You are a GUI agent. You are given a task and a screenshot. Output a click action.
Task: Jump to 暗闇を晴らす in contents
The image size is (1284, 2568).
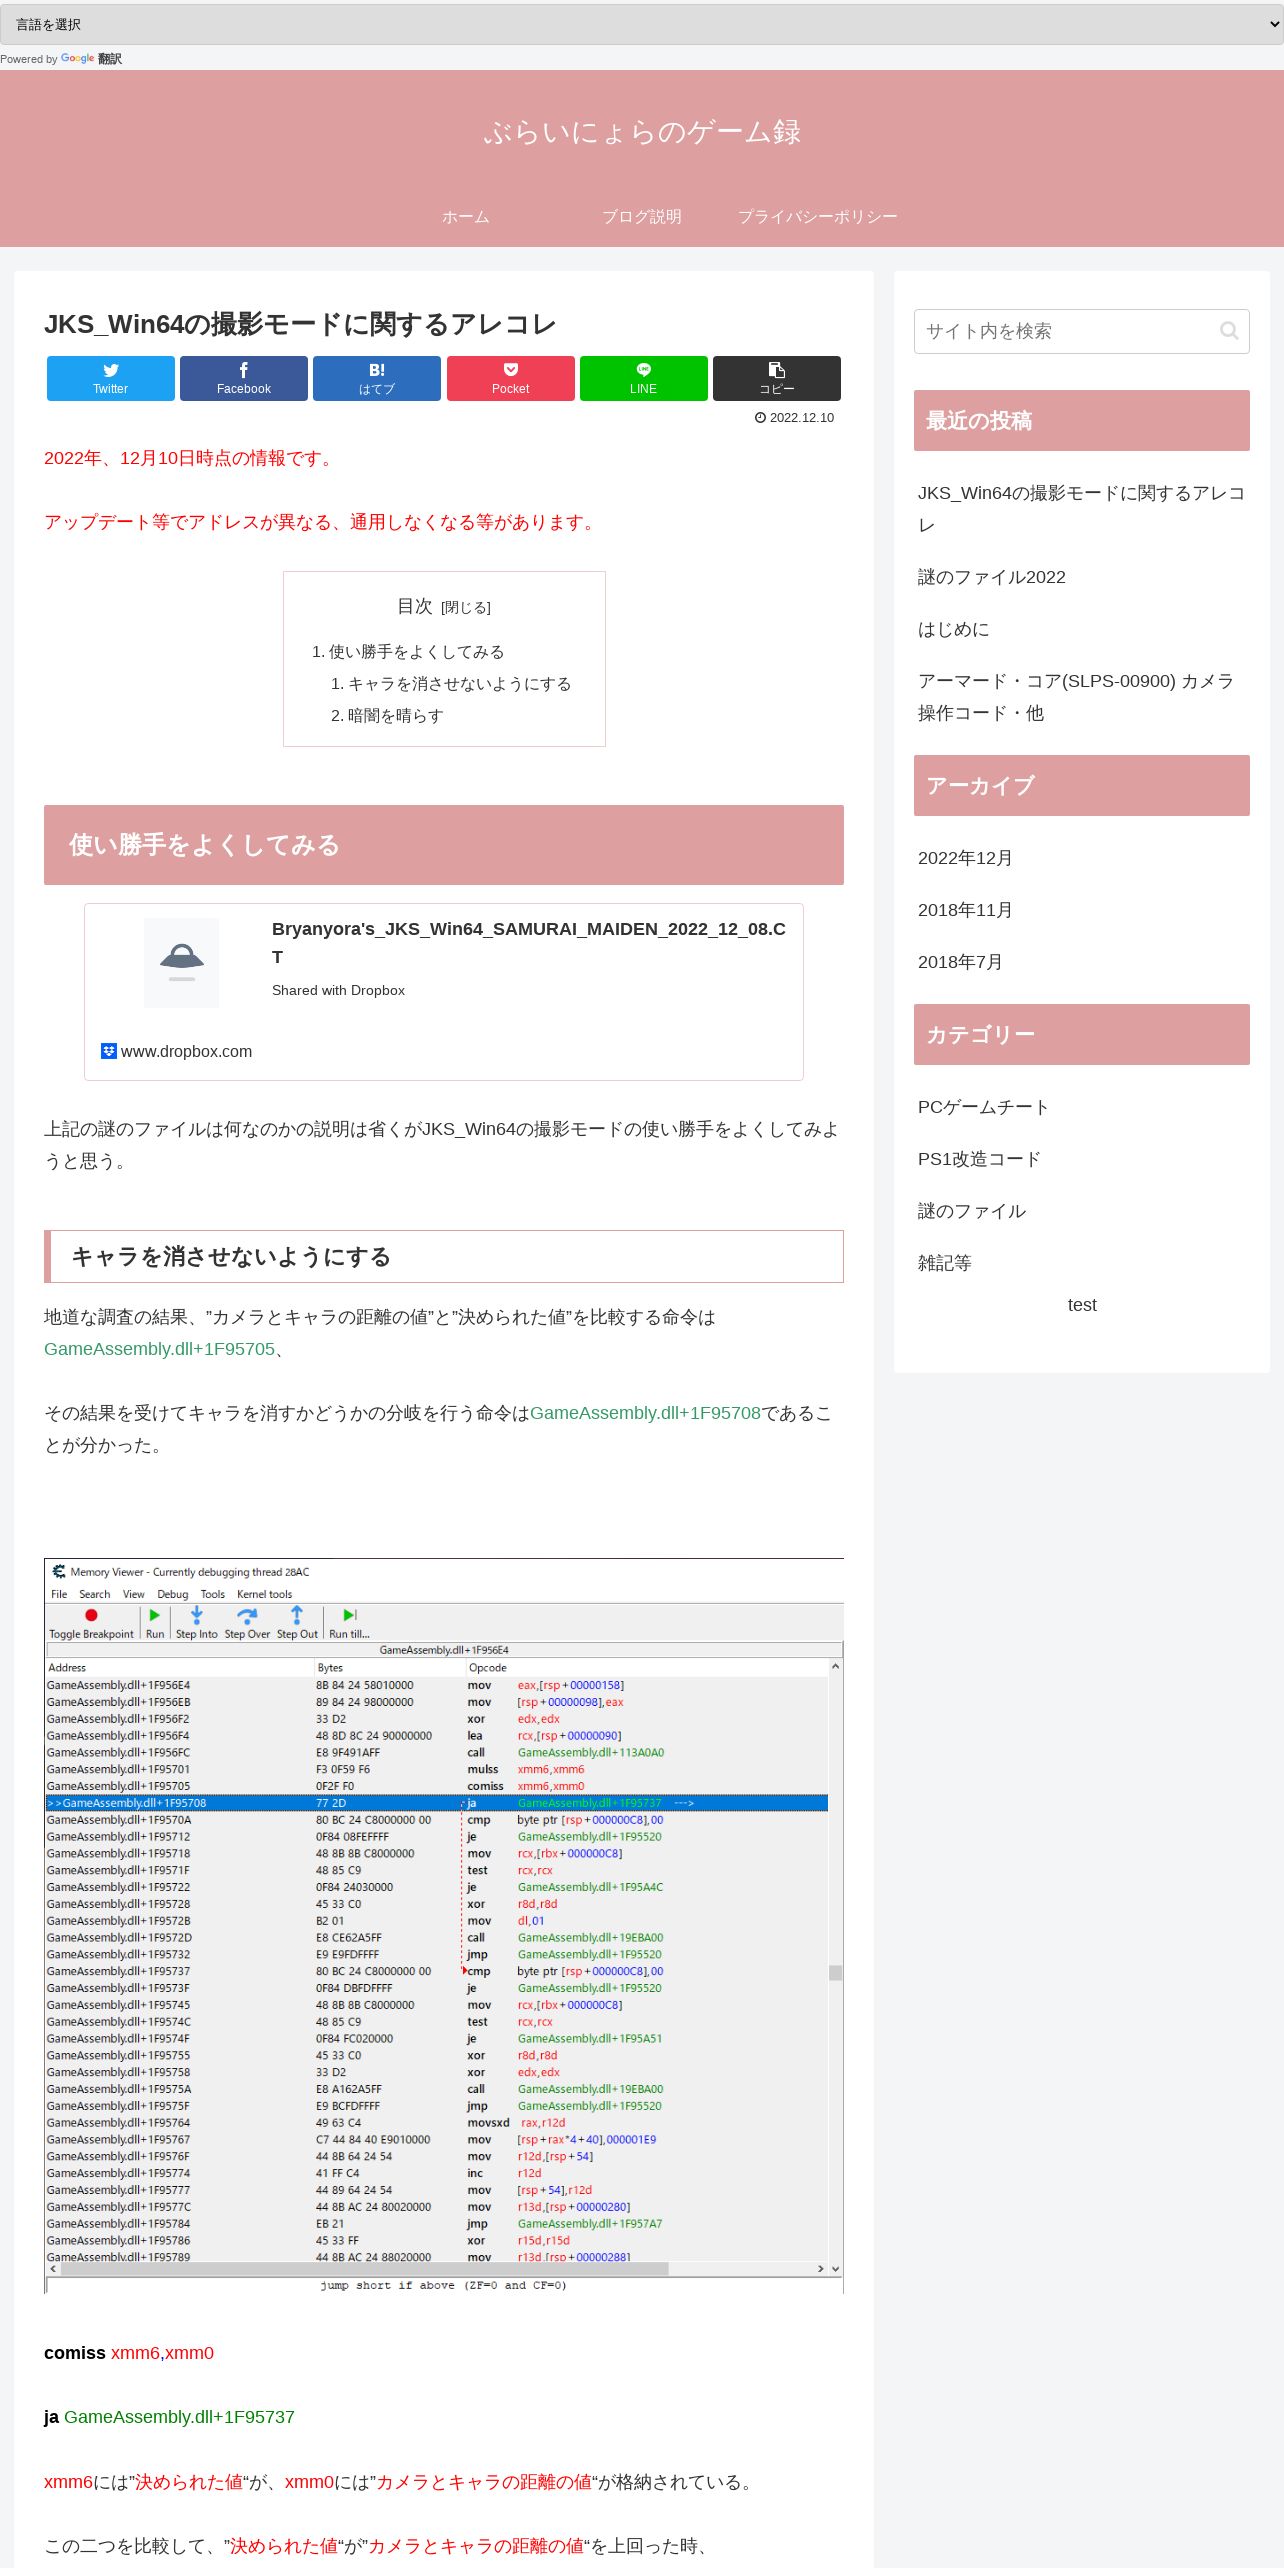click(x=395, y=716)
